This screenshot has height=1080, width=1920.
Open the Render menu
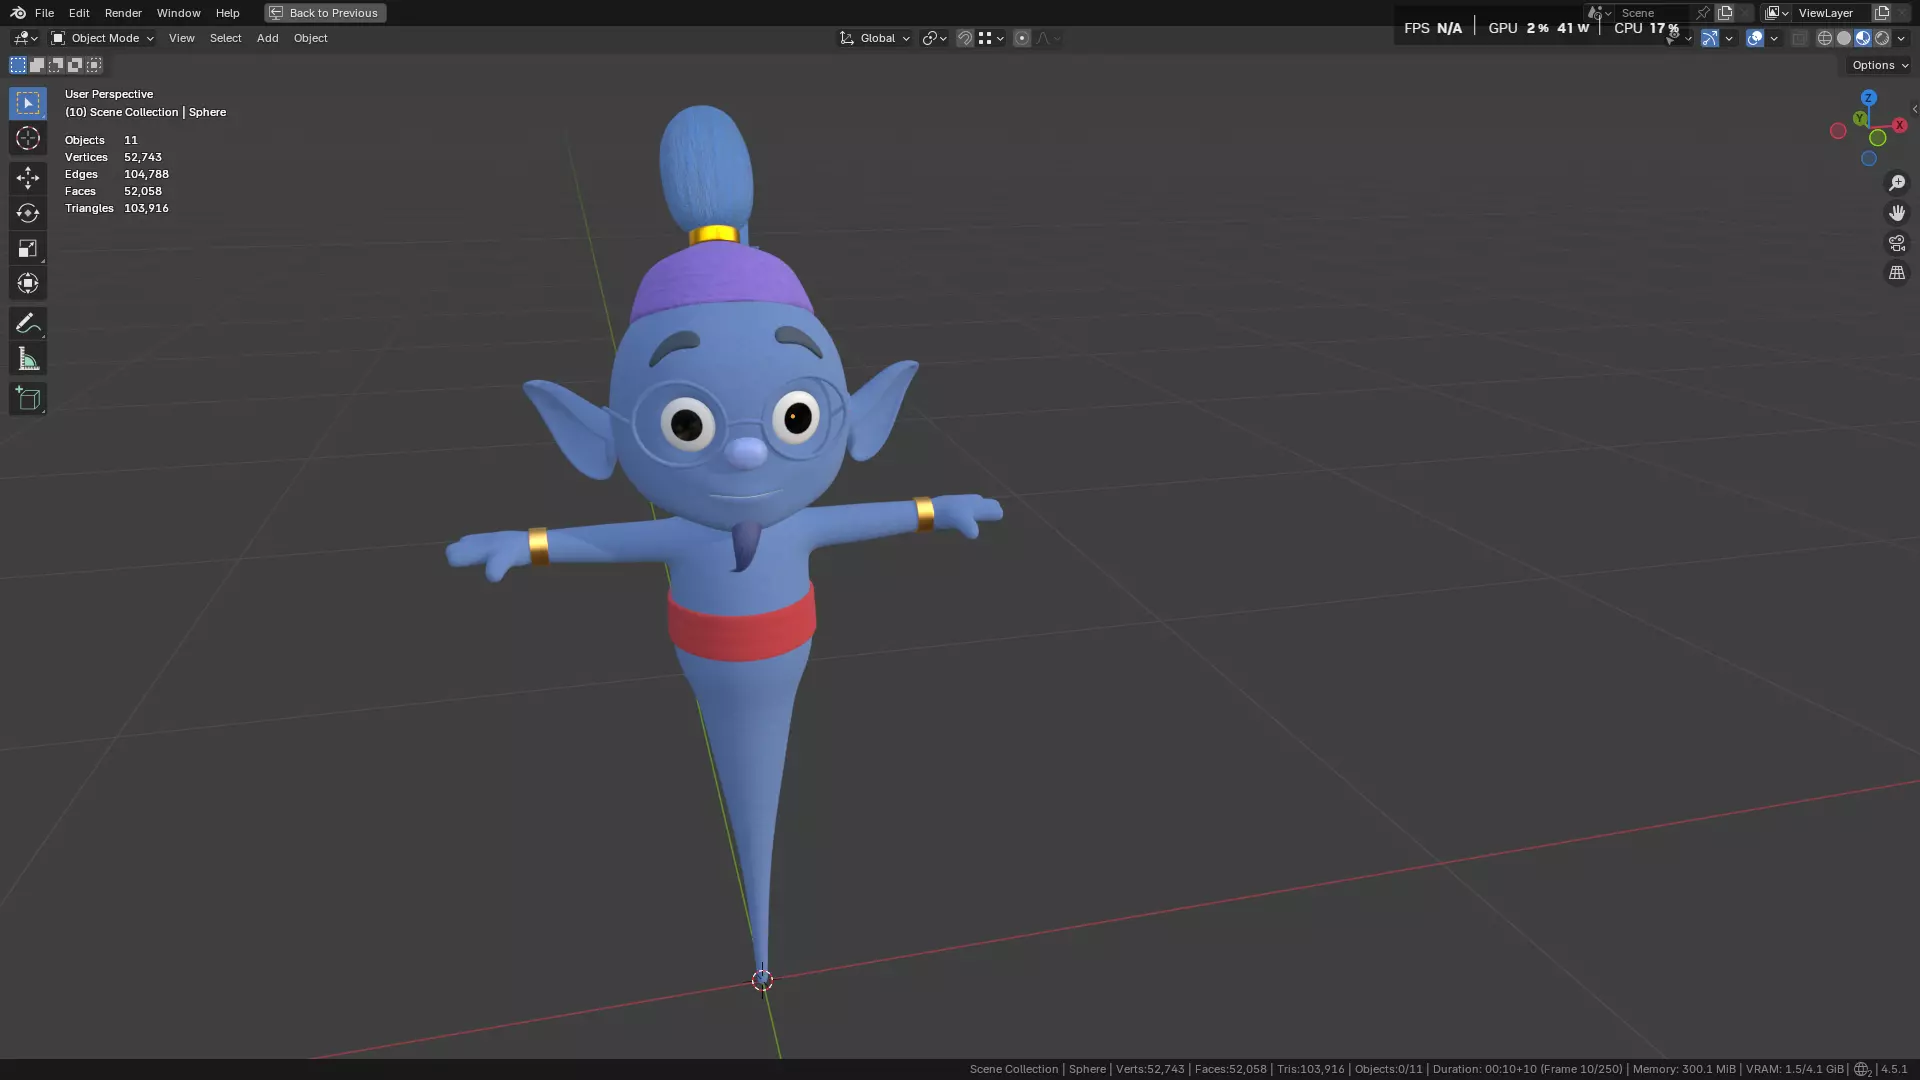click(x=123, y=13)
